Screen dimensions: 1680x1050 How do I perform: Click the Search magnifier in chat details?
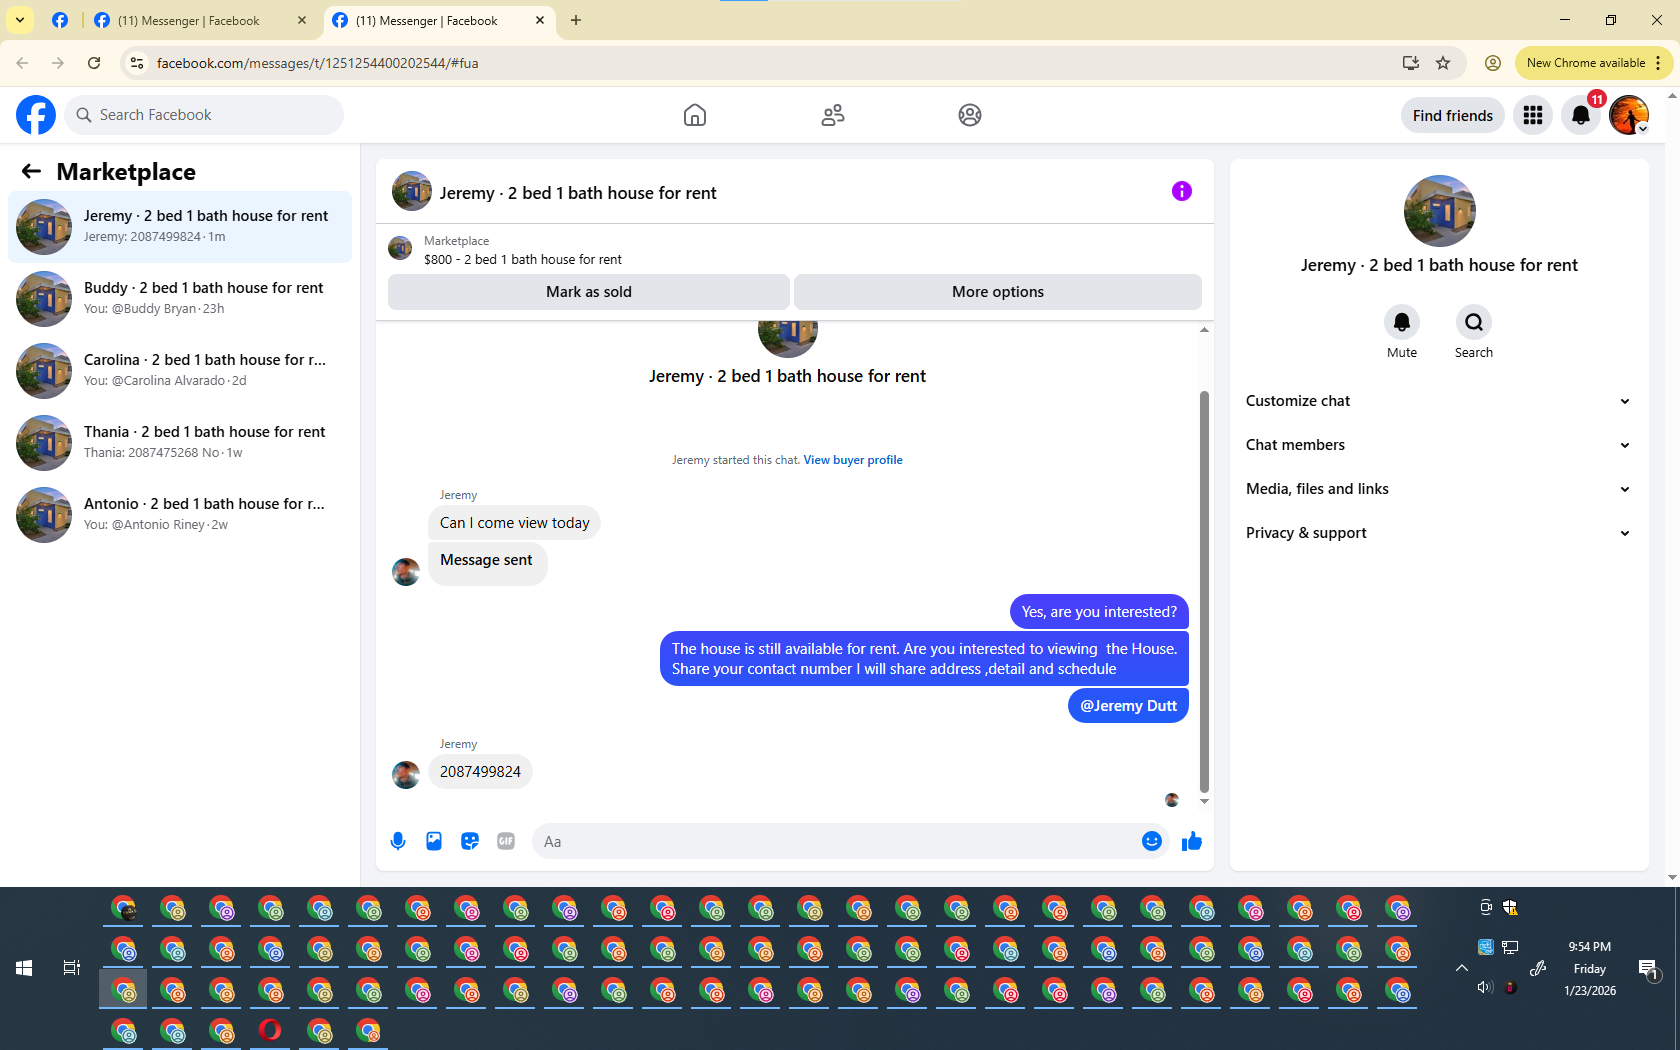(x=1474, y=322)
